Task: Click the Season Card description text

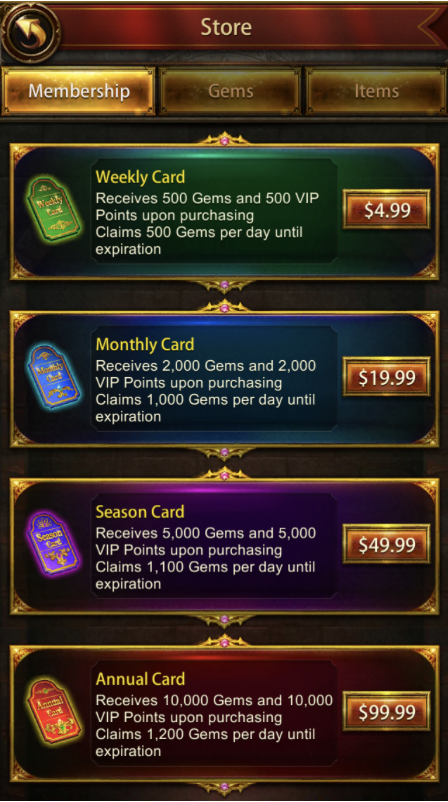Action: pyautogui.click(x=206, y=558)
